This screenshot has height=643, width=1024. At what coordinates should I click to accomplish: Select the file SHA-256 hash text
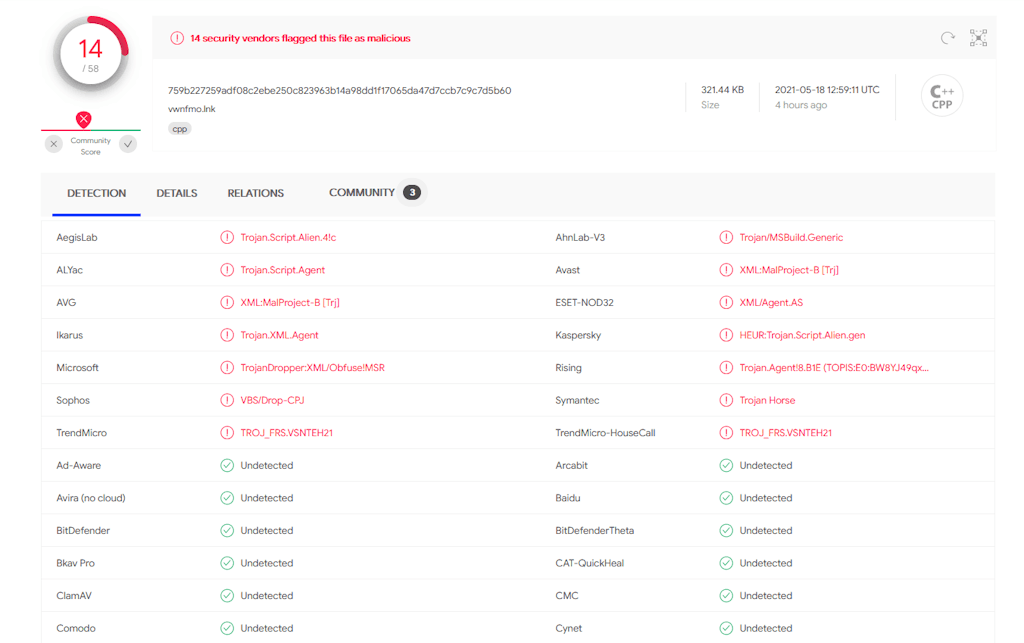340,91
